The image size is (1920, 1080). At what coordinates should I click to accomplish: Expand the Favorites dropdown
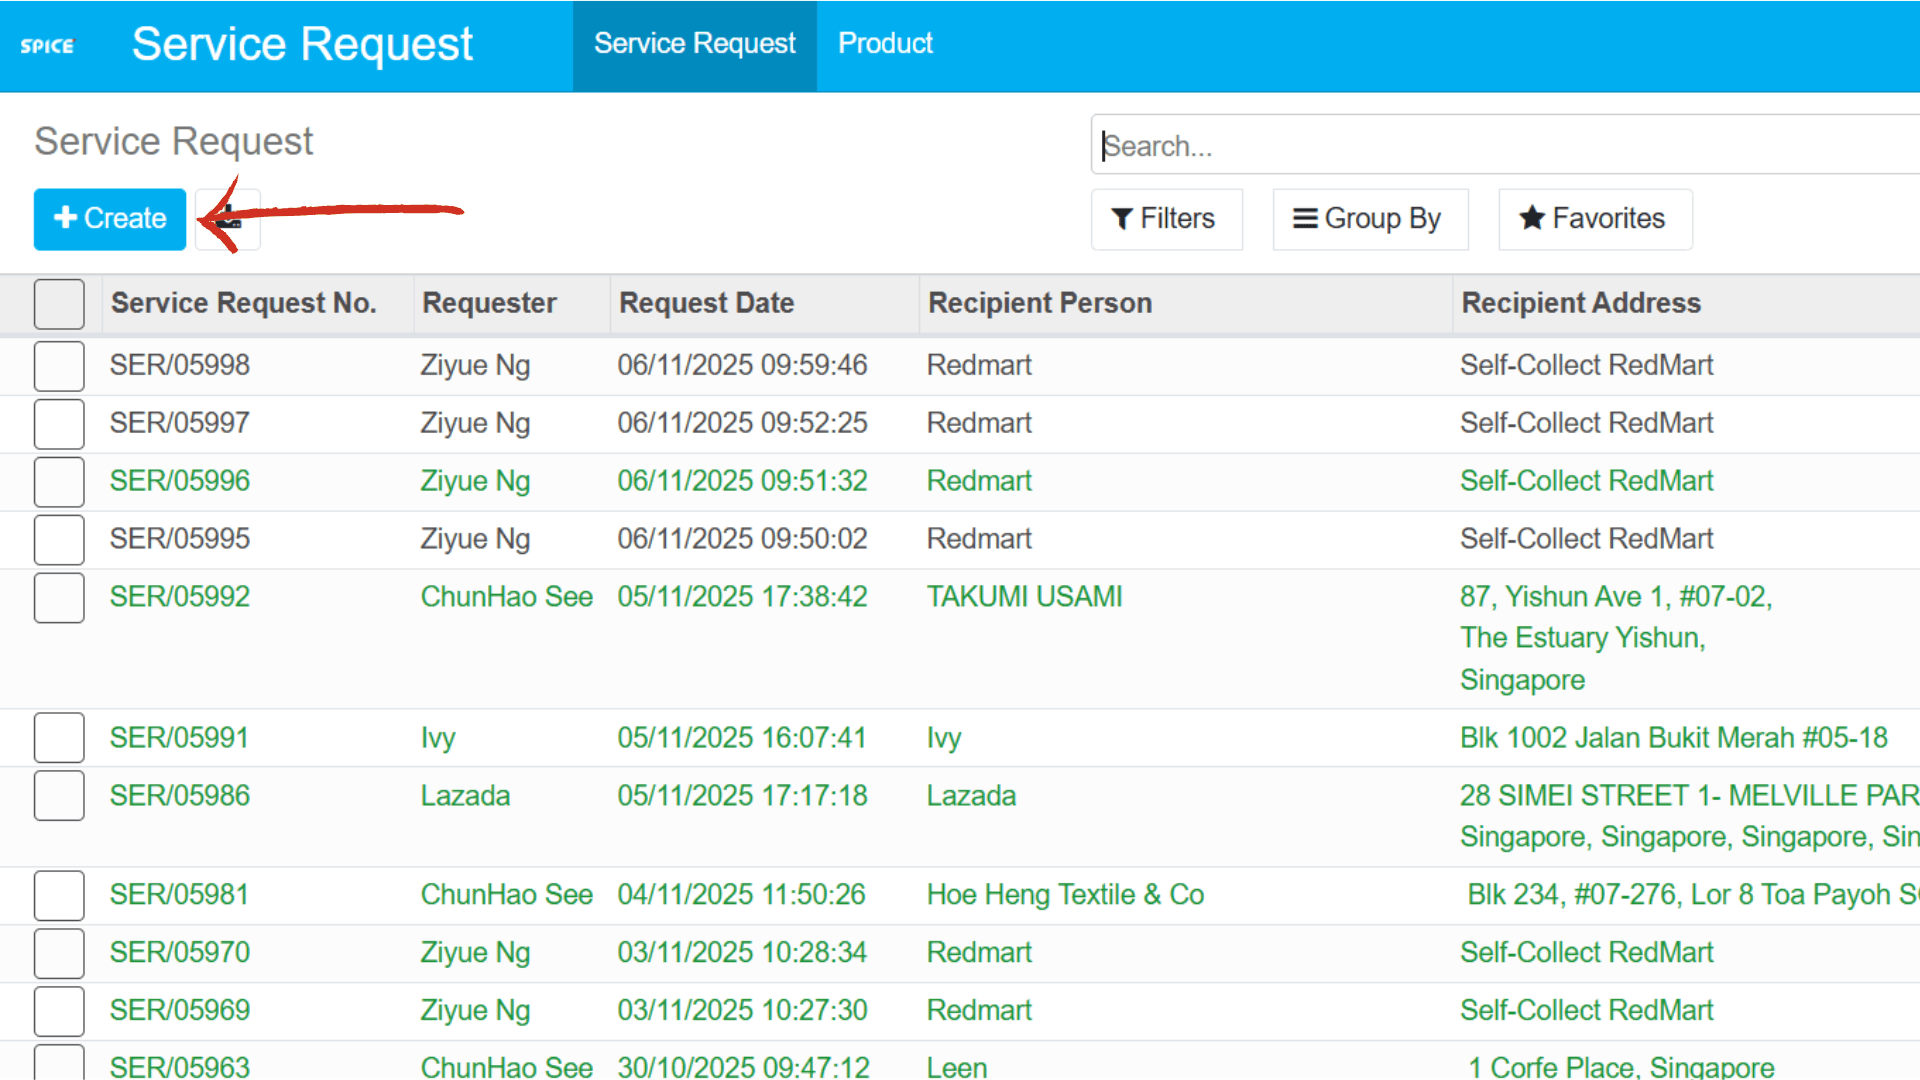click(x=1594, y=219)
